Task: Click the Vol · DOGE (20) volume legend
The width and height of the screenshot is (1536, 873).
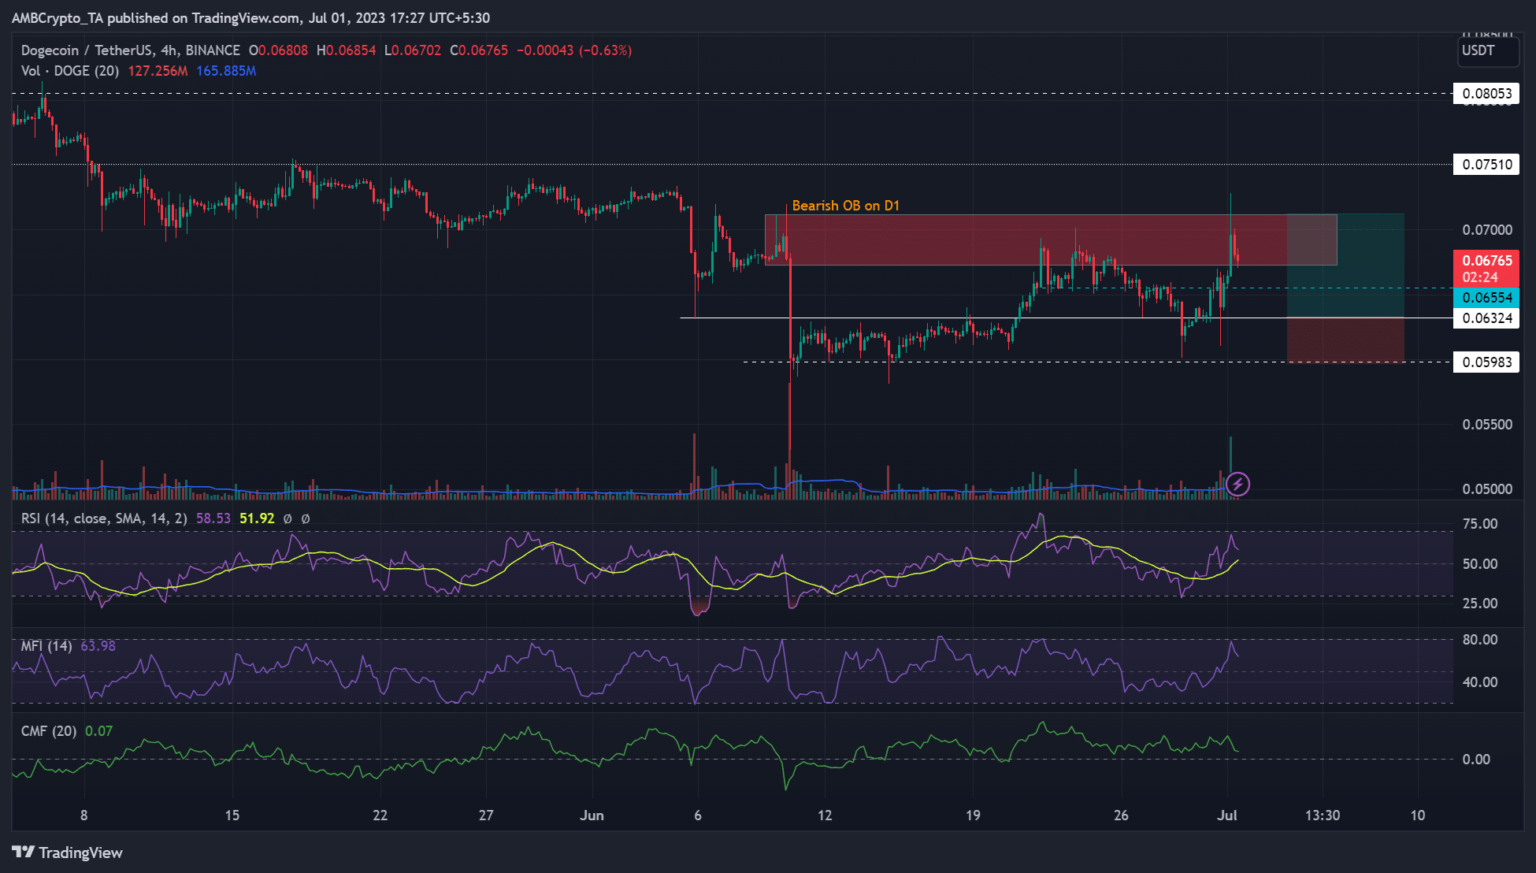Action: [x=70, y=71]
